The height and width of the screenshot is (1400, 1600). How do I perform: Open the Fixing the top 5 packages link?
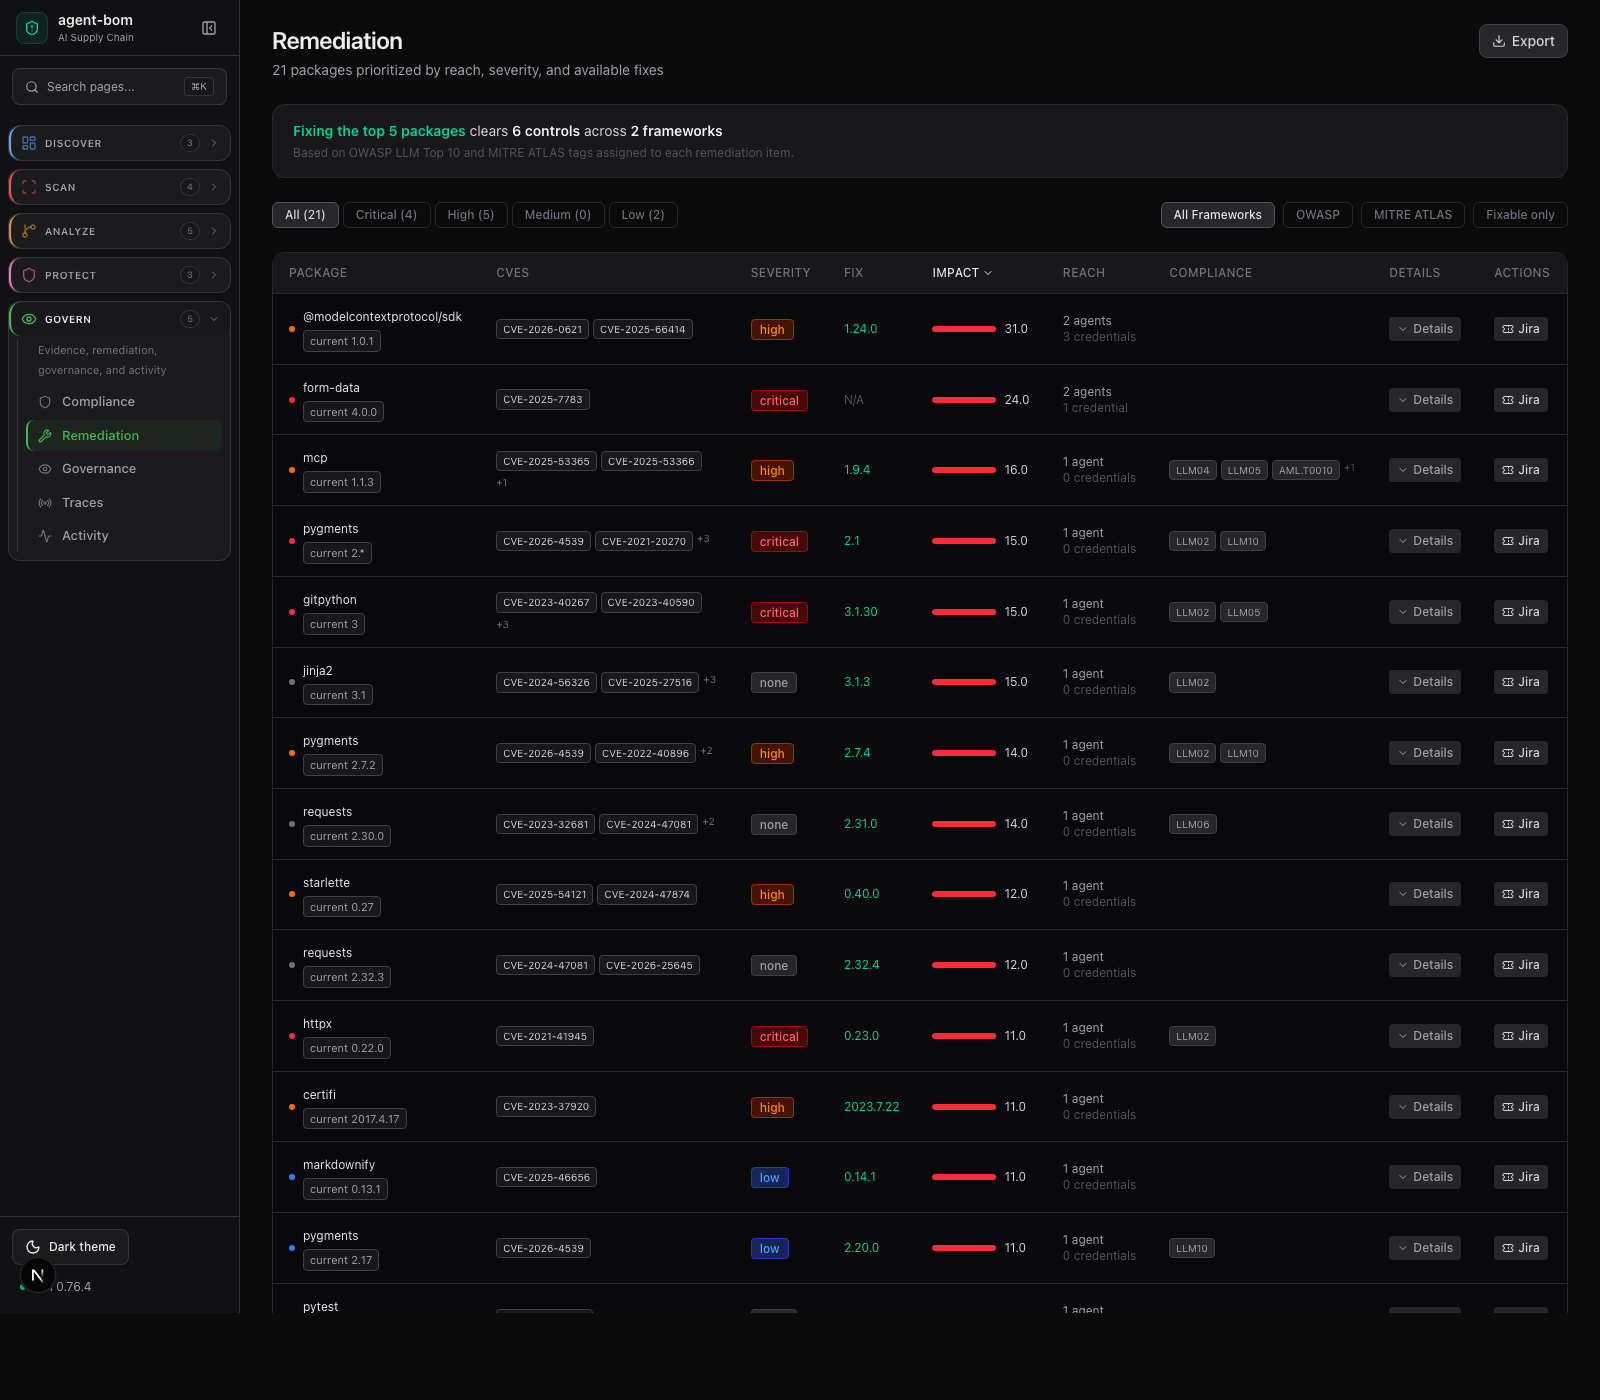pyautogui.click(x=379, y=131)
